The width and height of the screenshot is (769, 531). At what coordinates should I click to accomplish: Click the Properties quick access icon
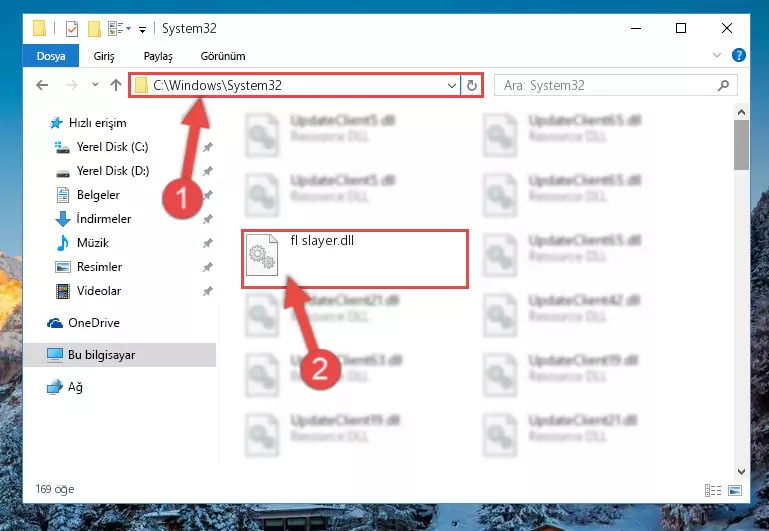coord(72,28)
